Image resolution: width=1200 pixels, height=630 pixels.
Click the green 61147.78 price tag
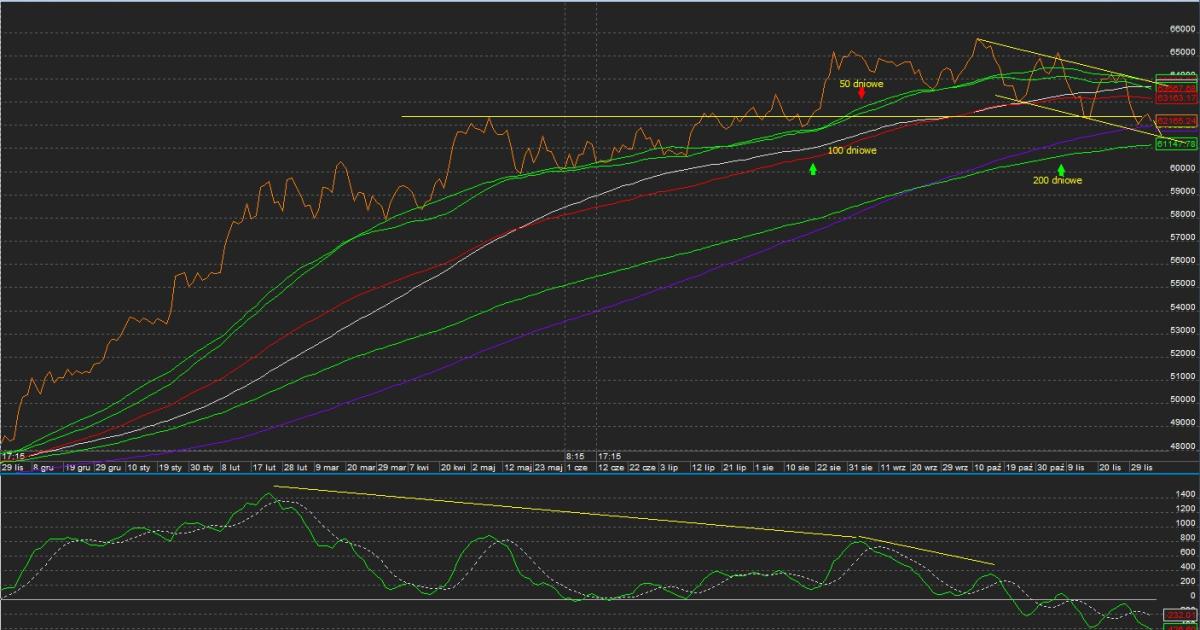[1176, 144]
